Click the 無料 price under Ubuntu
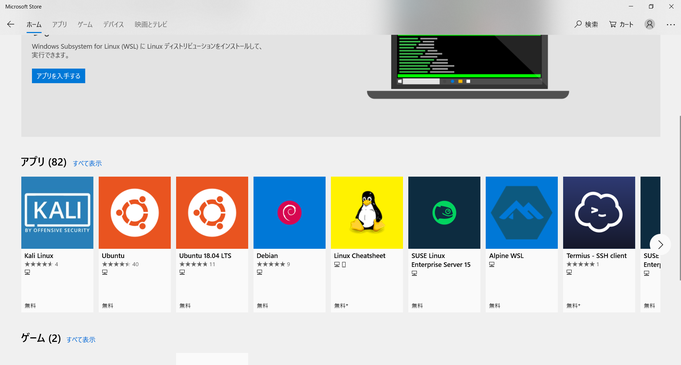The width and height of the screenshot is (681, 365). click(x=108, y=306)
